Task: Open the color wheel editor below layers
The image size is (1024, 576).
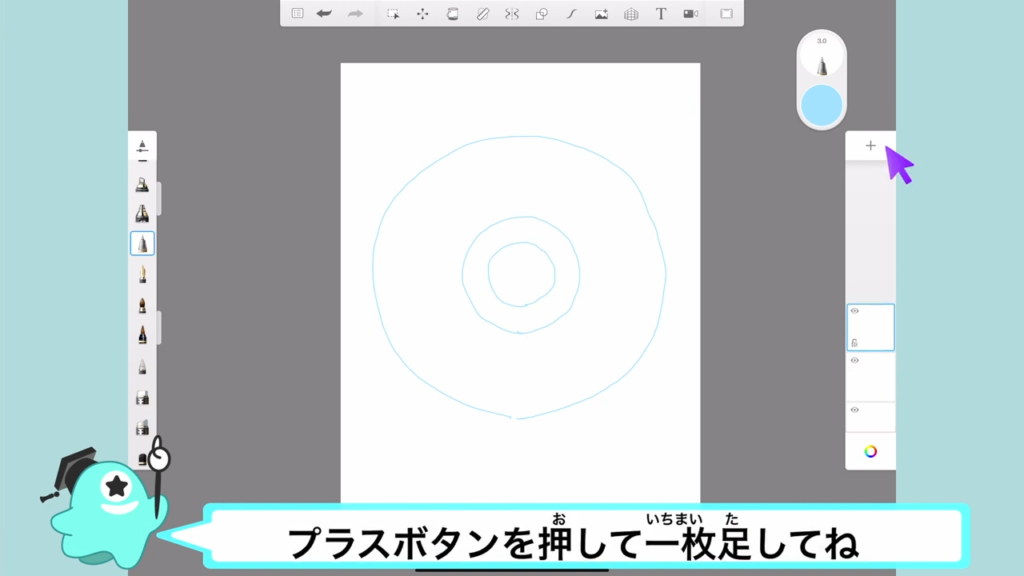Action: (871, 451)
